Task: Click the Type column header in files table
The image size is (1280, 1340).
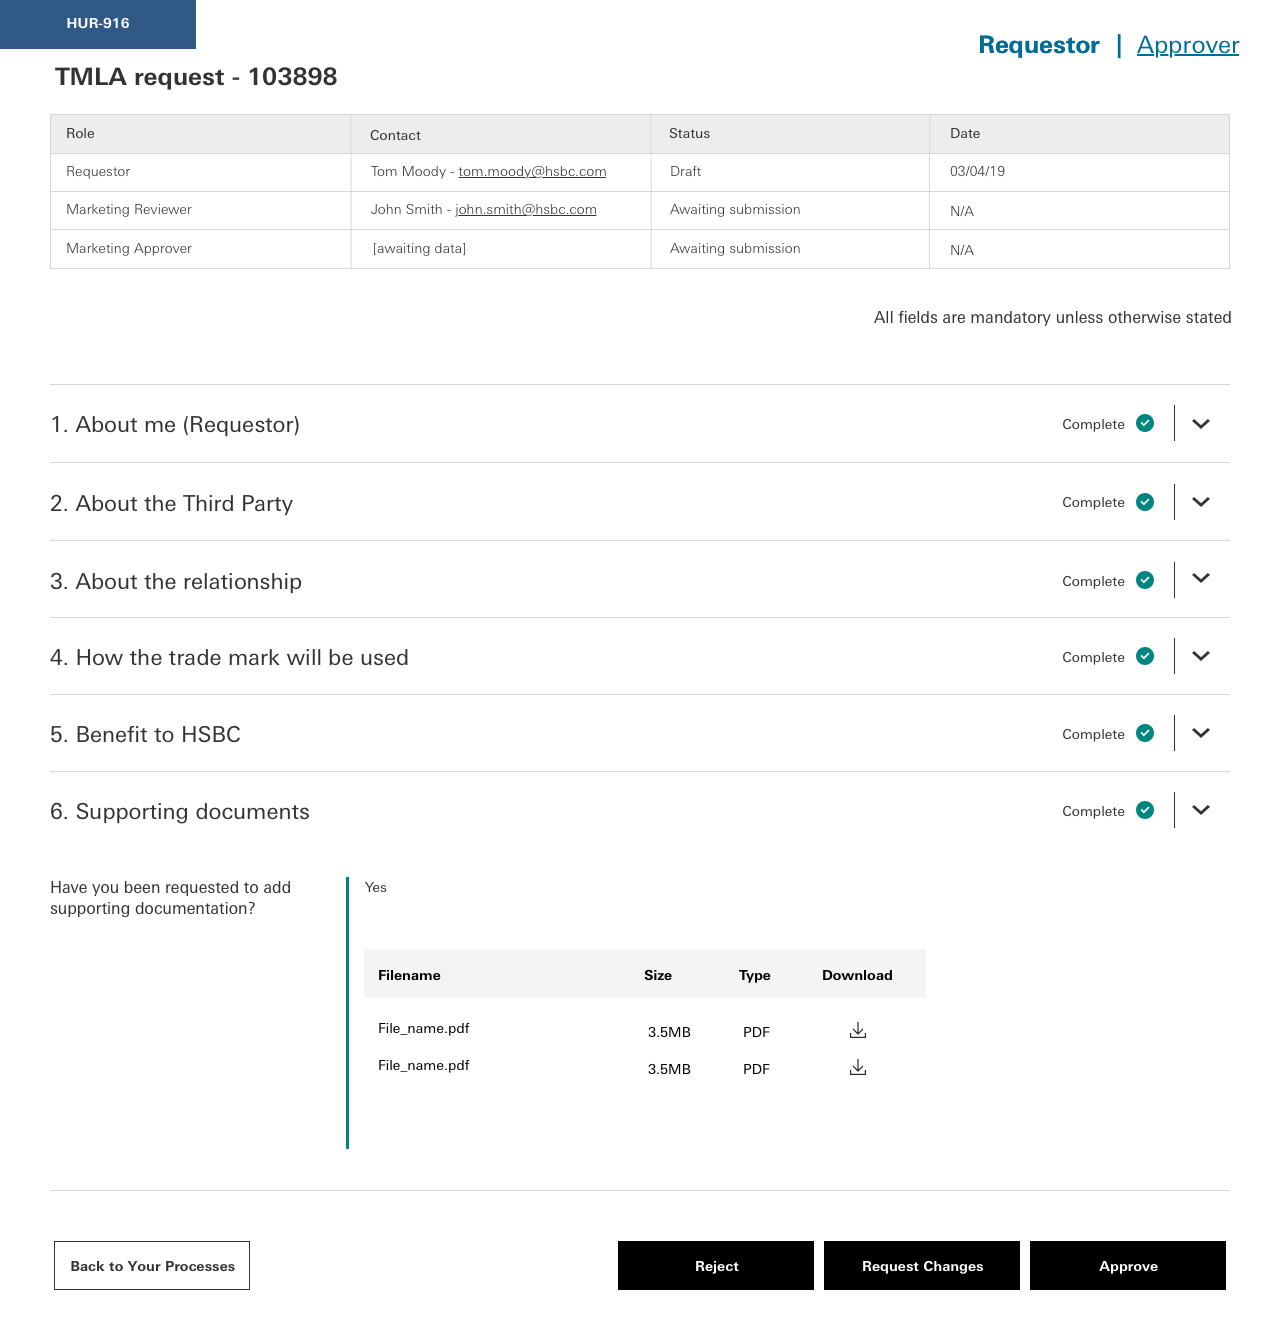Action: coord(755,976)
